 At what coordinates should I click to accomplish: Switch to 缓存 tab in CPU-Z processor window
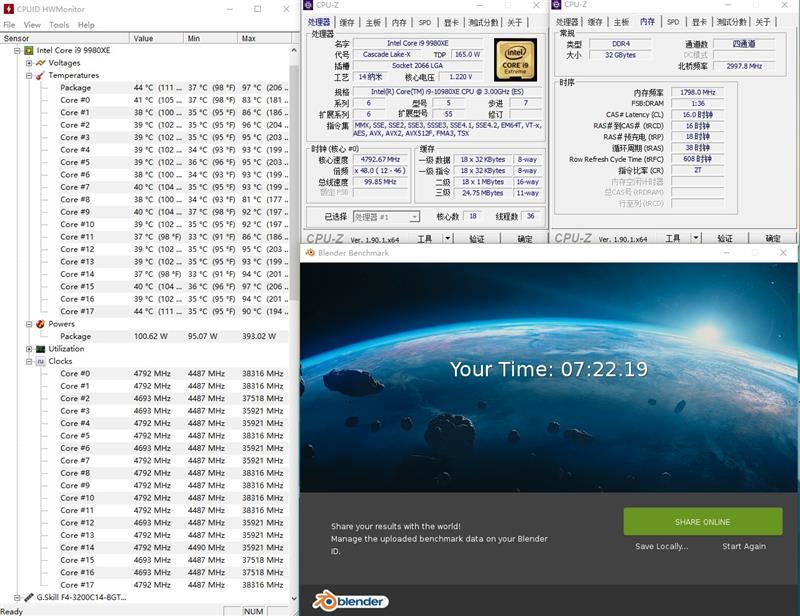click(347, 22)
